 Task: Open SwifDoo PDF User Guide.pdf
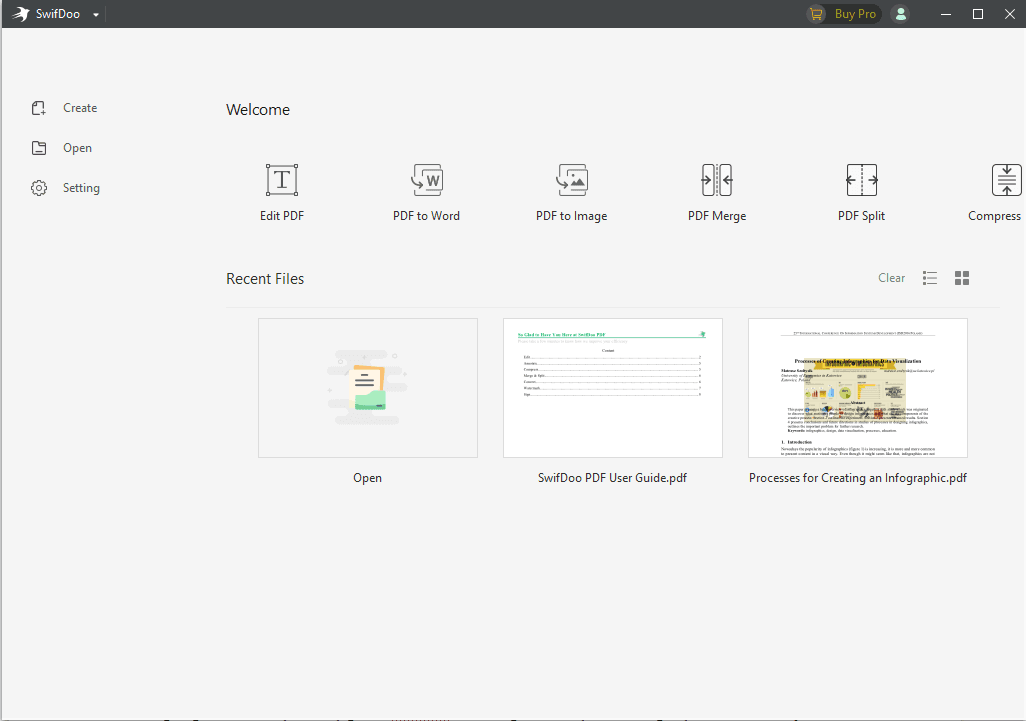point(612,388)
